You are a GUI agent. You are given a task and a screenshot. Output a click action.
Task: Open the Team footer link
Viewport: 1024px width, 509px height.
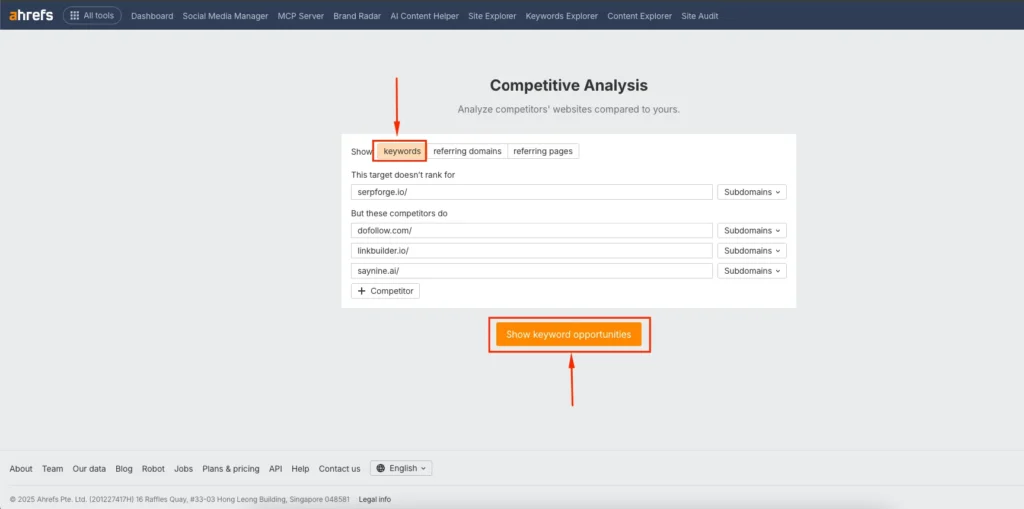tap(53, 468)
